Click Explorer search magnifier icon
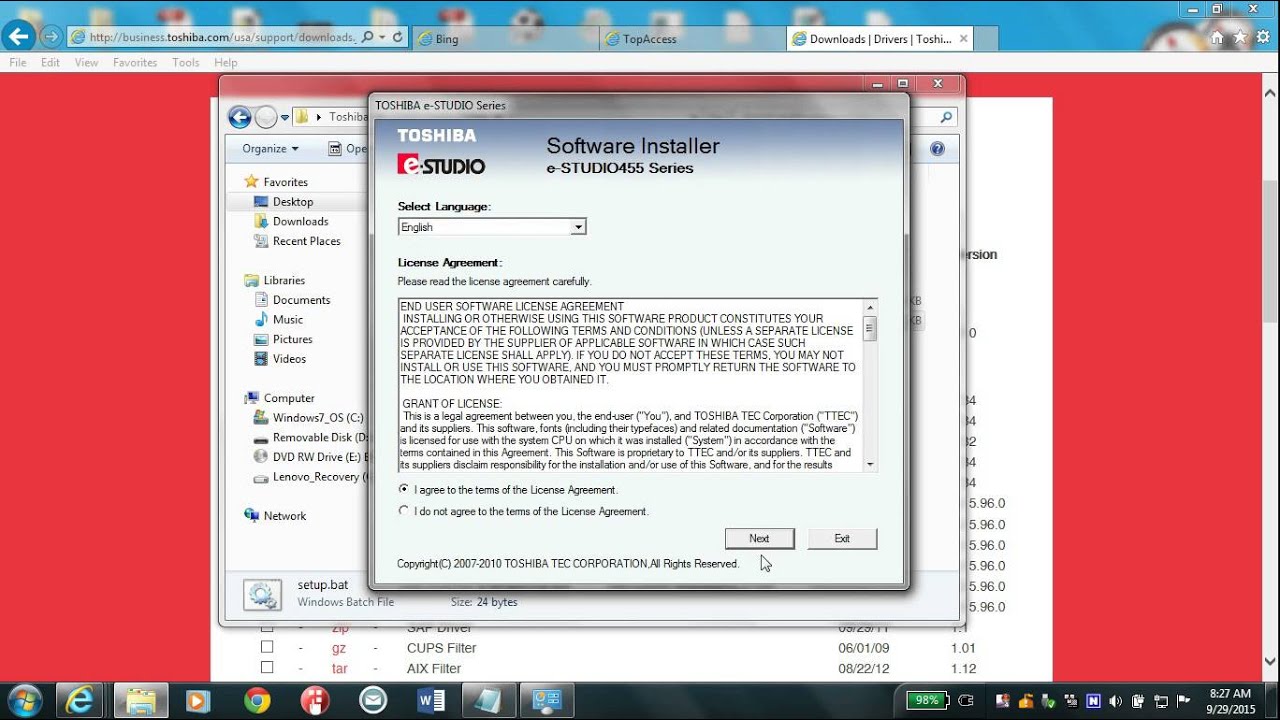Viewport: 1280px width, 720px height. click(x=947, y=117)
